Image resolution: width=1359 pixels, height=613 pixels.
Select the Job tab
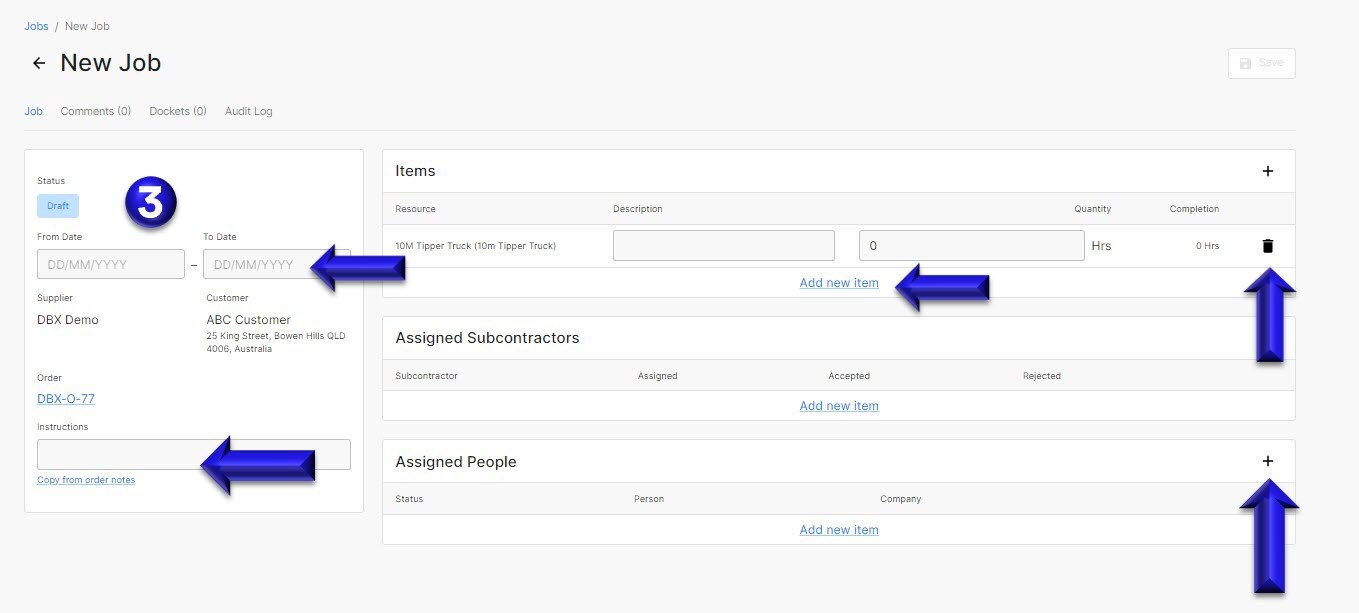coord(33,111)
